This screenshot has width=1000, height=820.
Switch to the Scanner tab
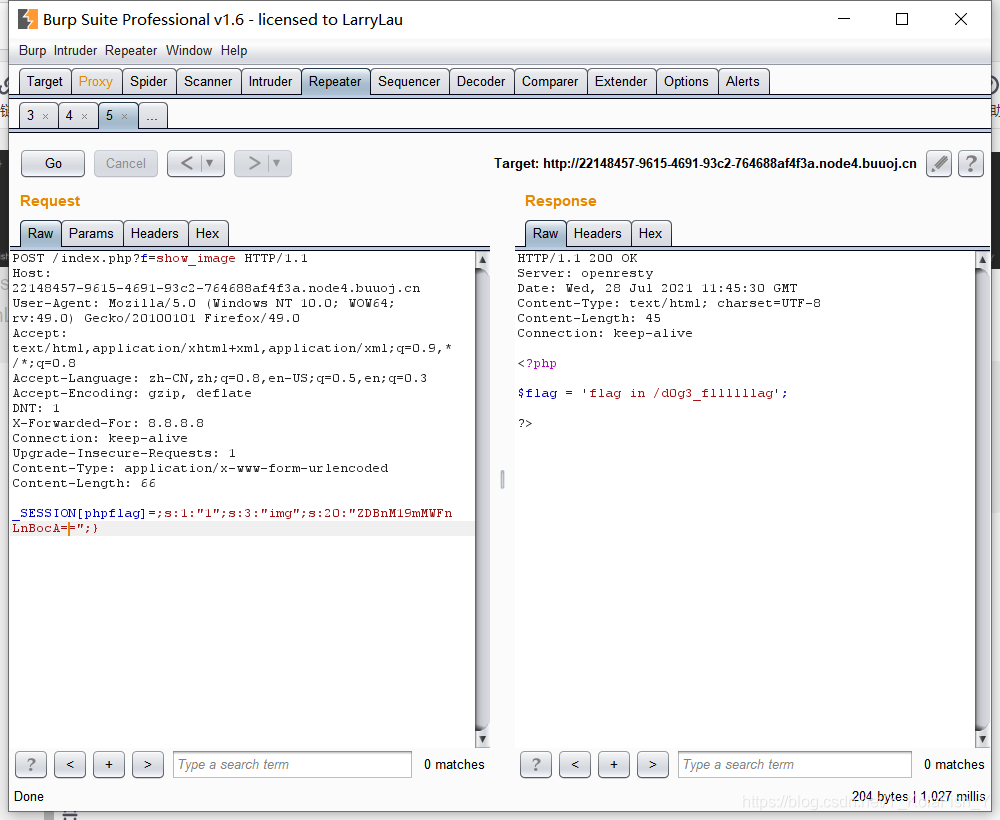click(208, 82)
